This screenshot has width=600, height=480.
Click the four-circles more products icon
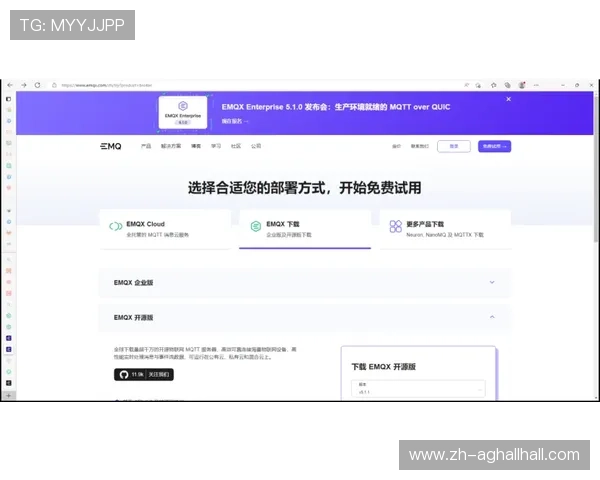[x=396, y=226]
